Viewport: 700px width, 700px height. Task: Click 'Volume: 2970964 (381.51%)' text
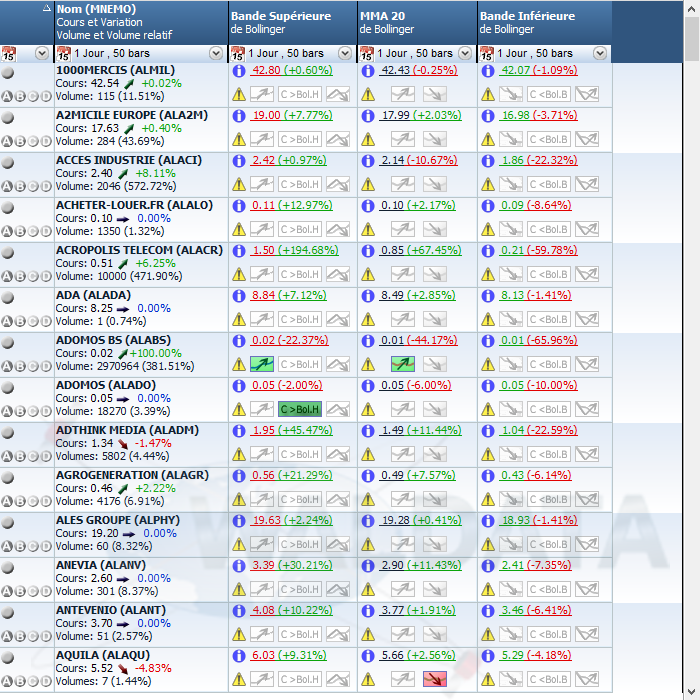coord(125,366)
